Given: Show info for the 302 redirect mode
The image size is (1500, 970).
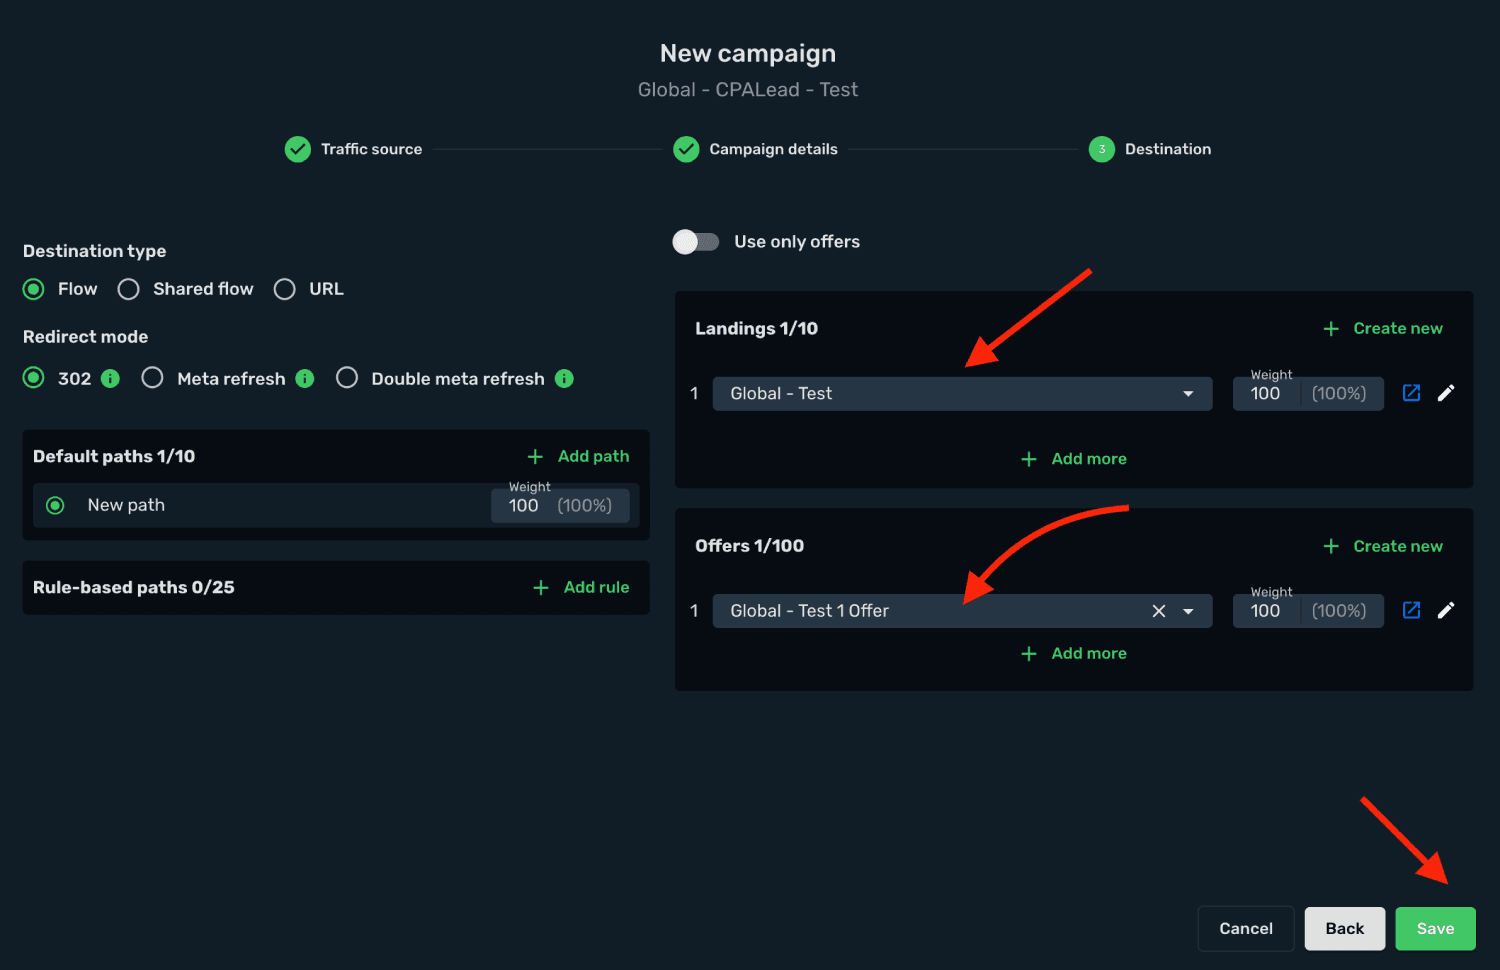Looking at the screenshot, I should 111,378.
